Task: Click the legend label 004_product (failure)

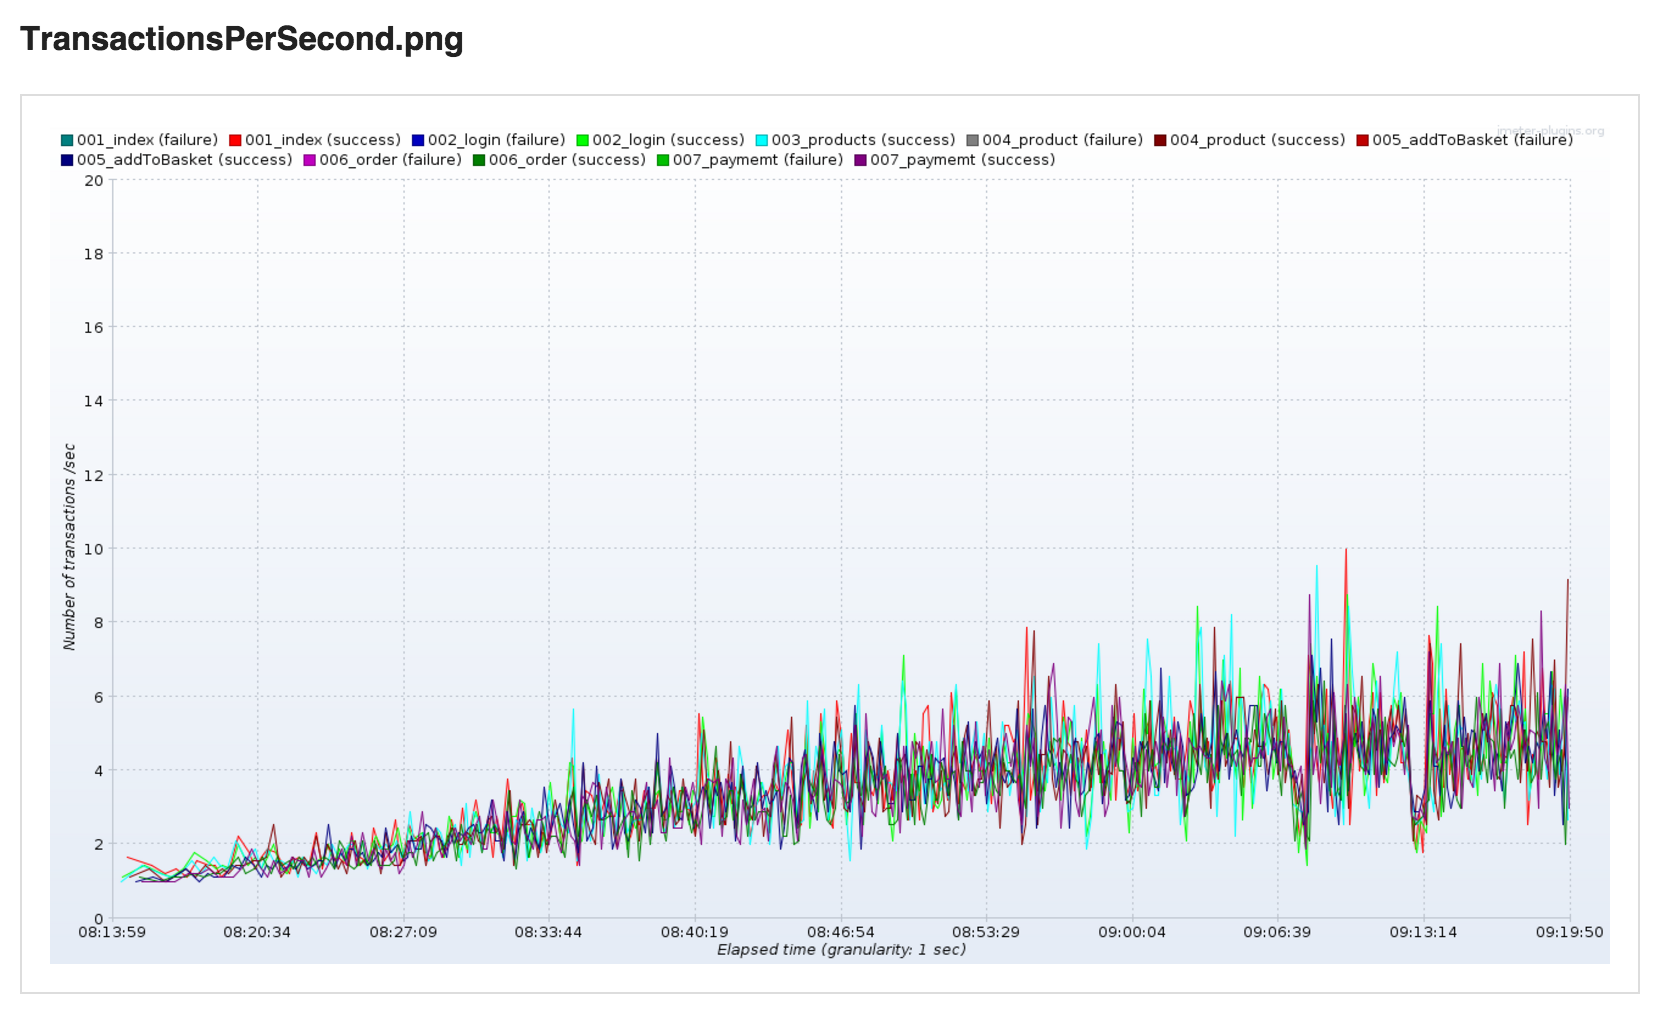Action: point(1062,140)
